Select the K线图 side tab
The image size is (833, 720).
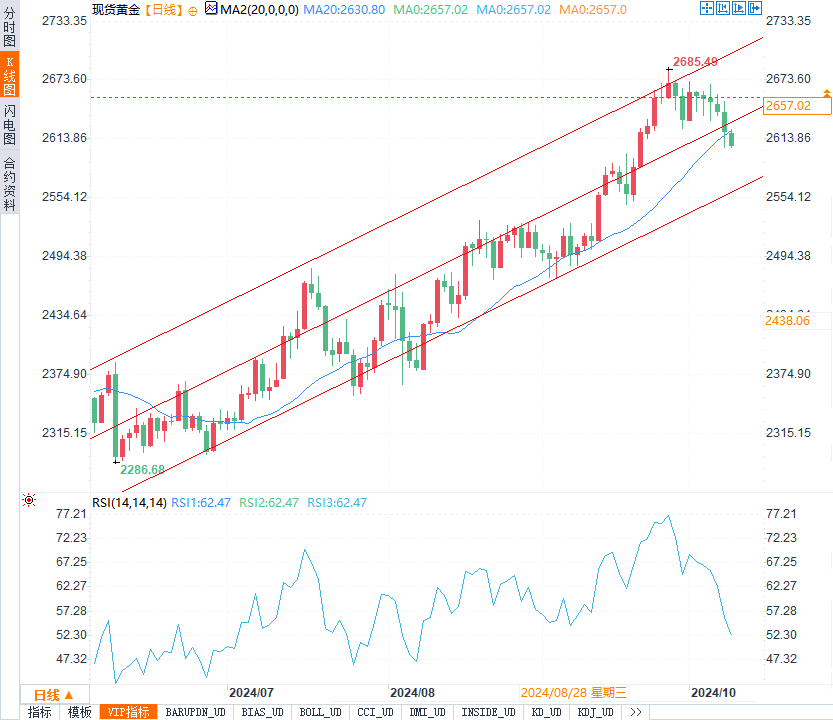pyautogui.click(x=9, y=76)
